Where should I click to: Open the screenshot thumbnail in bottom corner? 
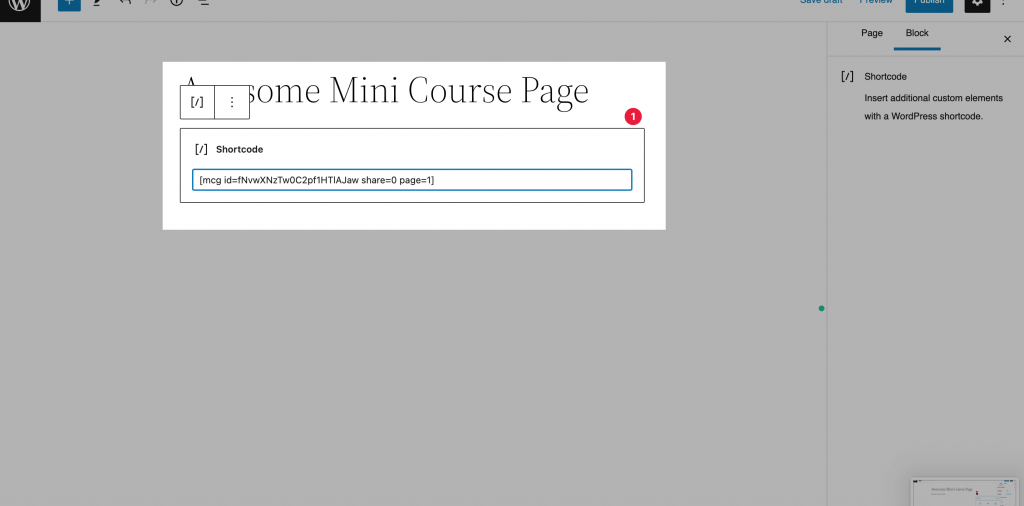pos(964,491)
